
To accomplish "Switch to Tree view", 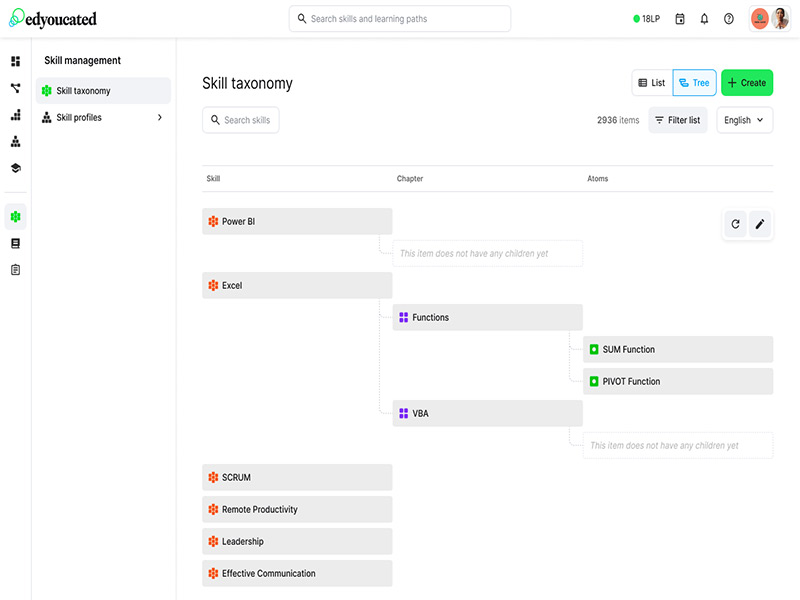I will [694, 83].
